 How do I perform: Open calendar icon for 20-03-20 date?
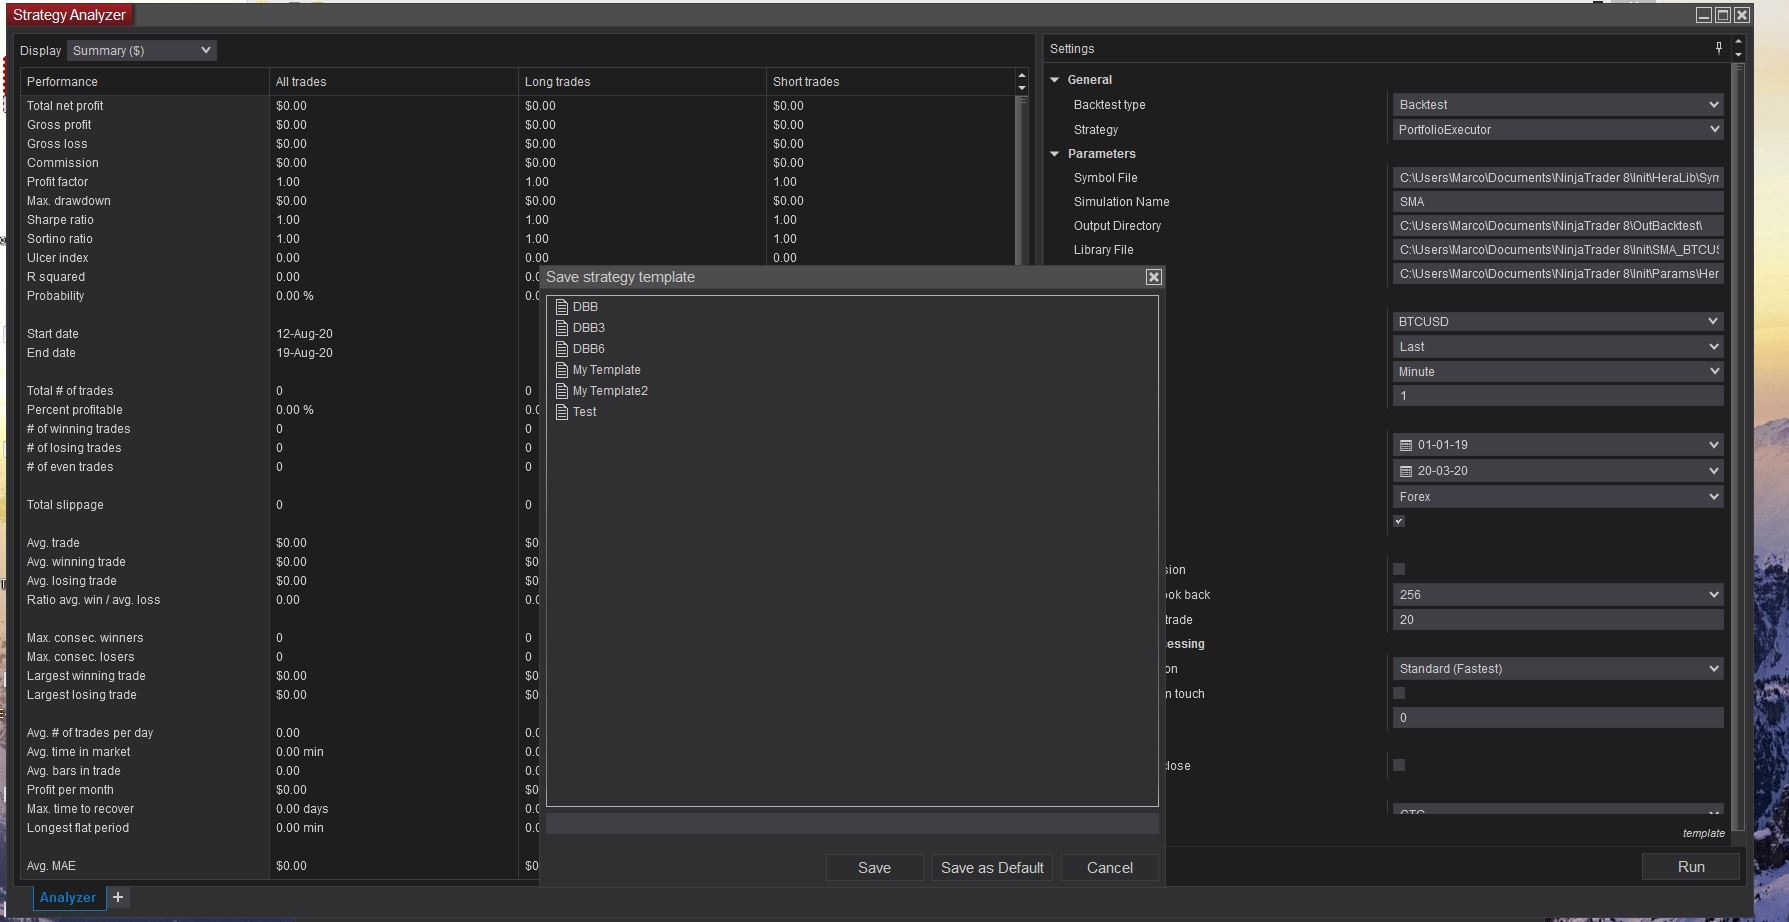tap(1406, 471)
